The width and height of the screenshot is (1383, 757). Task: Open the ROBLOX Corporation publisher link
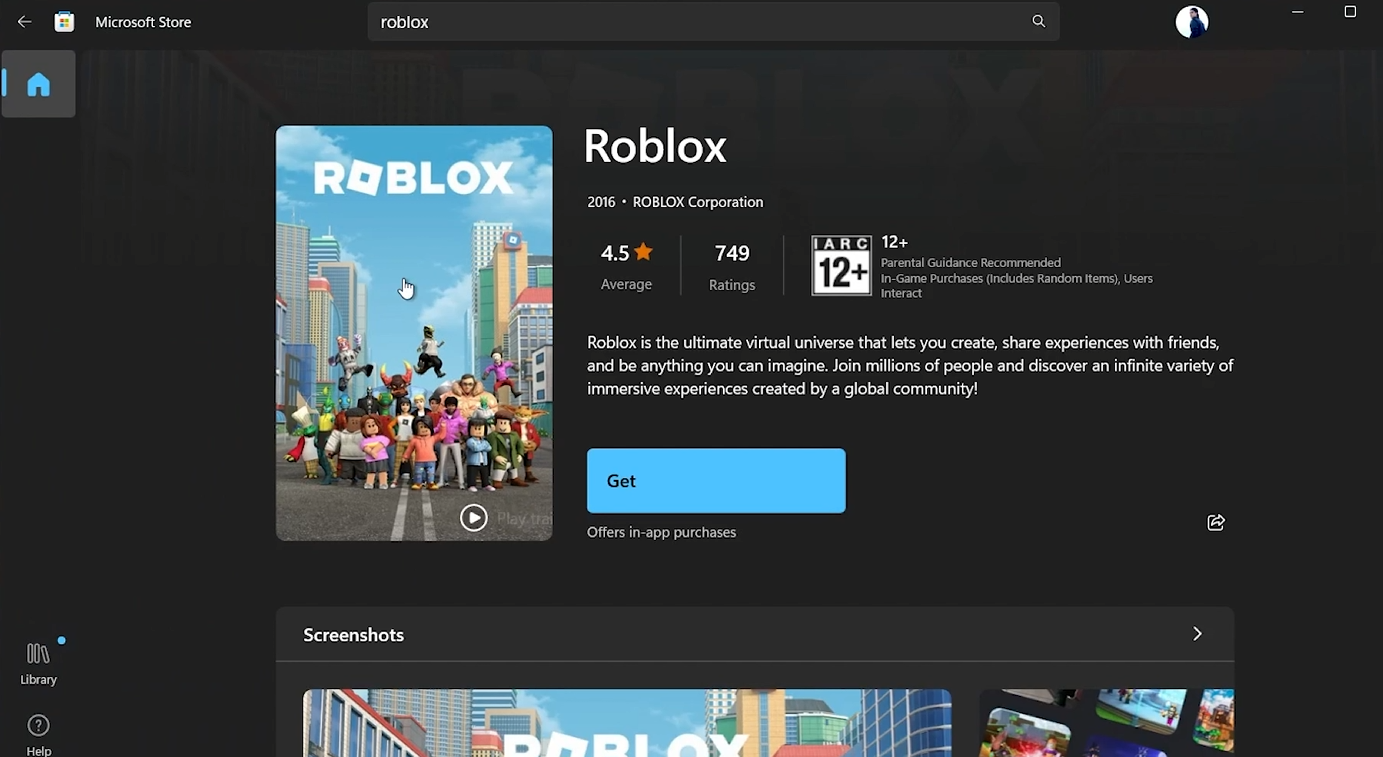(x=698, y=202)
